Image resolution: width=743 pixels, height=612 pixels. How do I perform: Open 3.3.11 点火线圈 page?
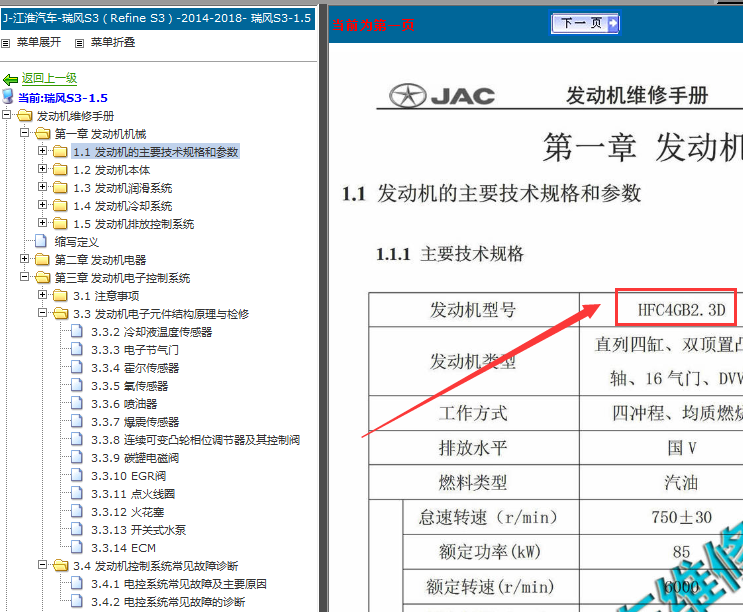point(133,494)
